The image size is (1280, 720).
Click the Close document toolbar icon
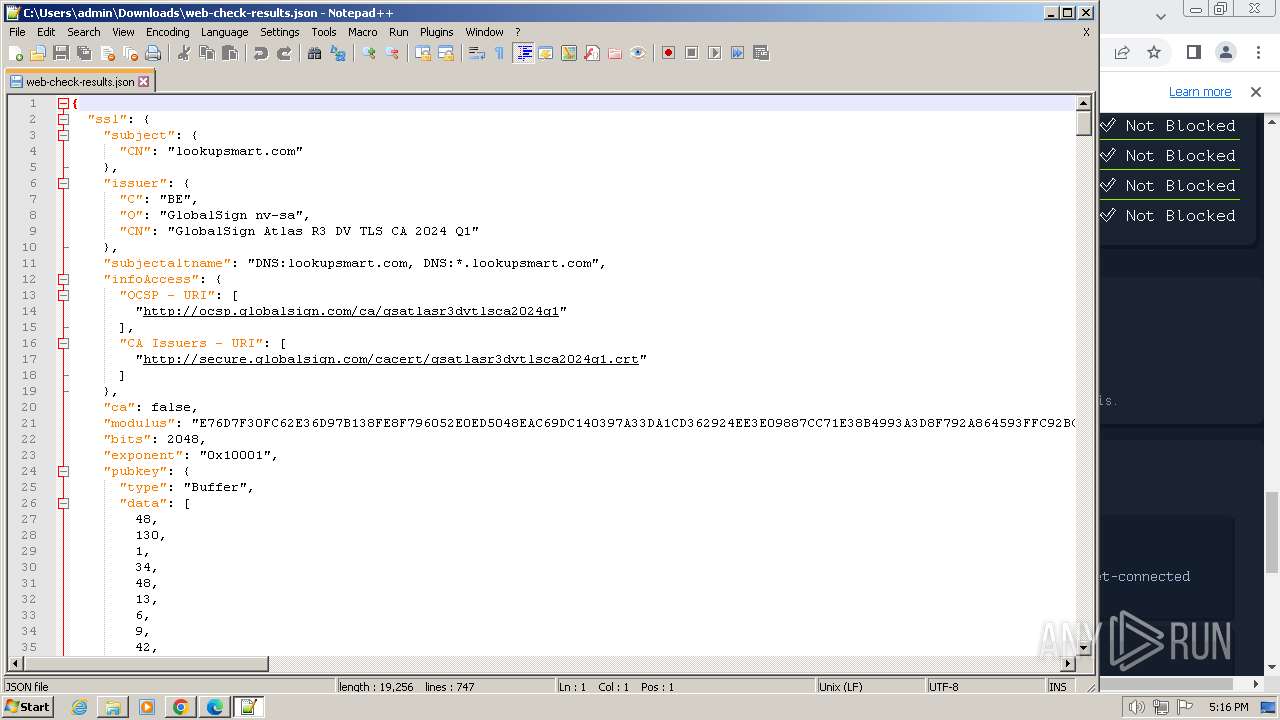(107, 53)
